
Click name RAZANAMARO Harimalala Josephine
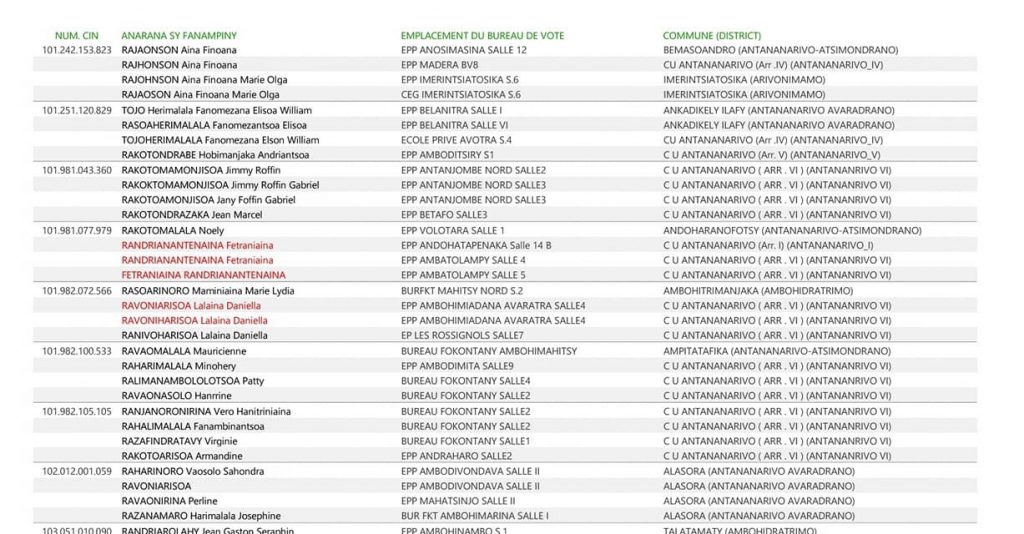(x=201, y=516)
